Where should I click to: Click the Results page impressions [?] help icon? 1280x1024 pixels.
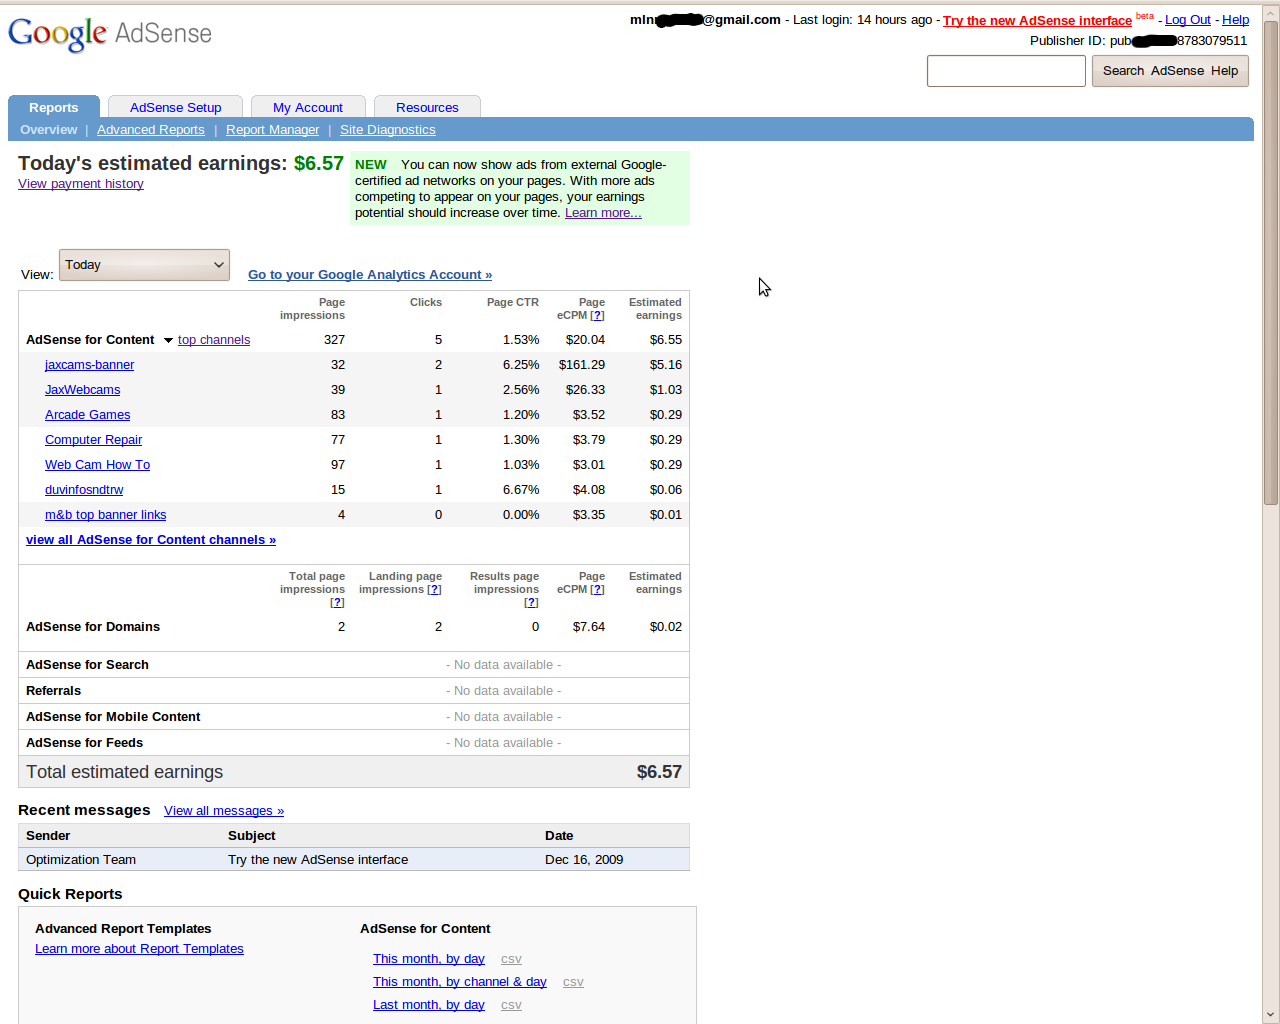(531, 603)
